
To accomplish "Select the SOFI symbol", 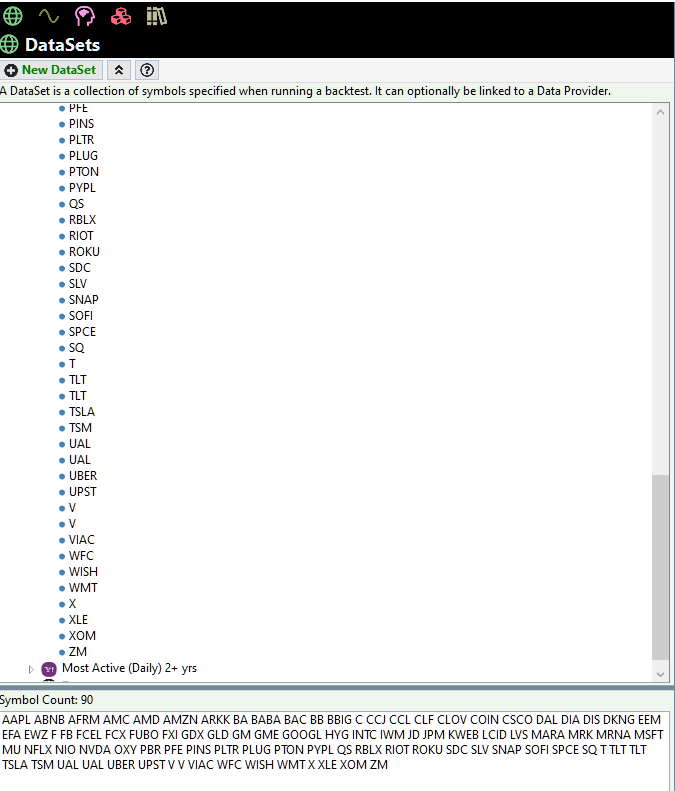I will 81,316.
